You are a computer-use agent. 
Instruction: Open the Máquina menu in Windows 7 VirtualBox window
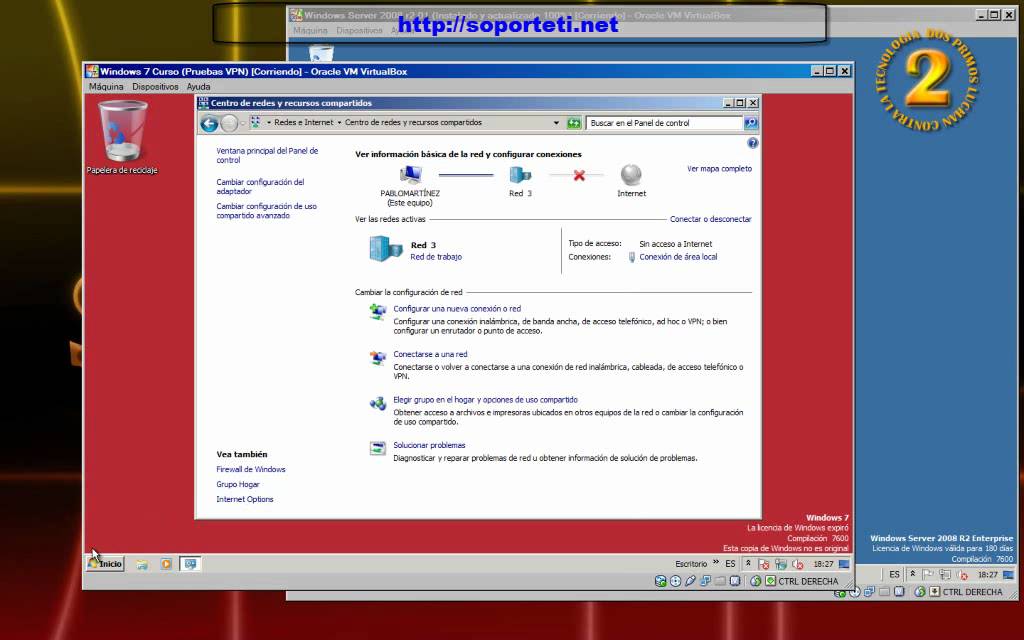106,87
